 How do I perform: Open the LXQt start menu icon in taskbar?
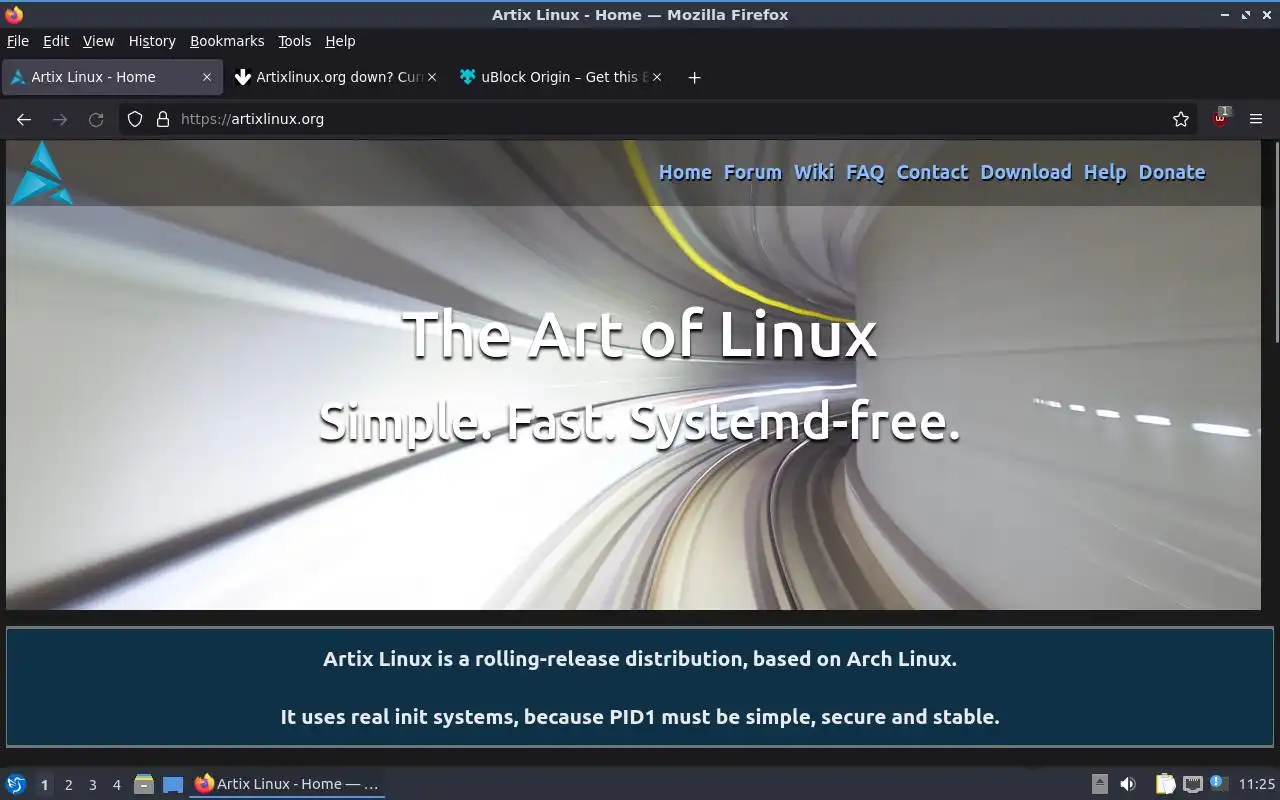point(16,784)
